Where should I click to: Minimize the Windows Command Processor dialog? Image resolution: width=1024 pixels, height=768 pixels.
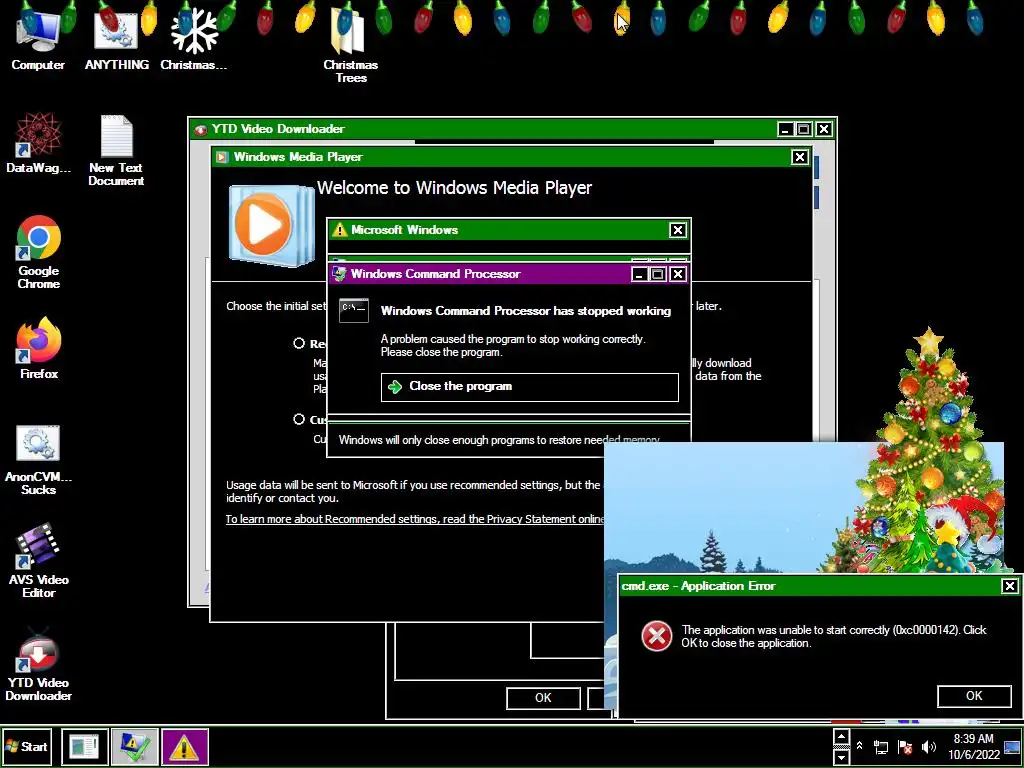click(x=639, y=274)
